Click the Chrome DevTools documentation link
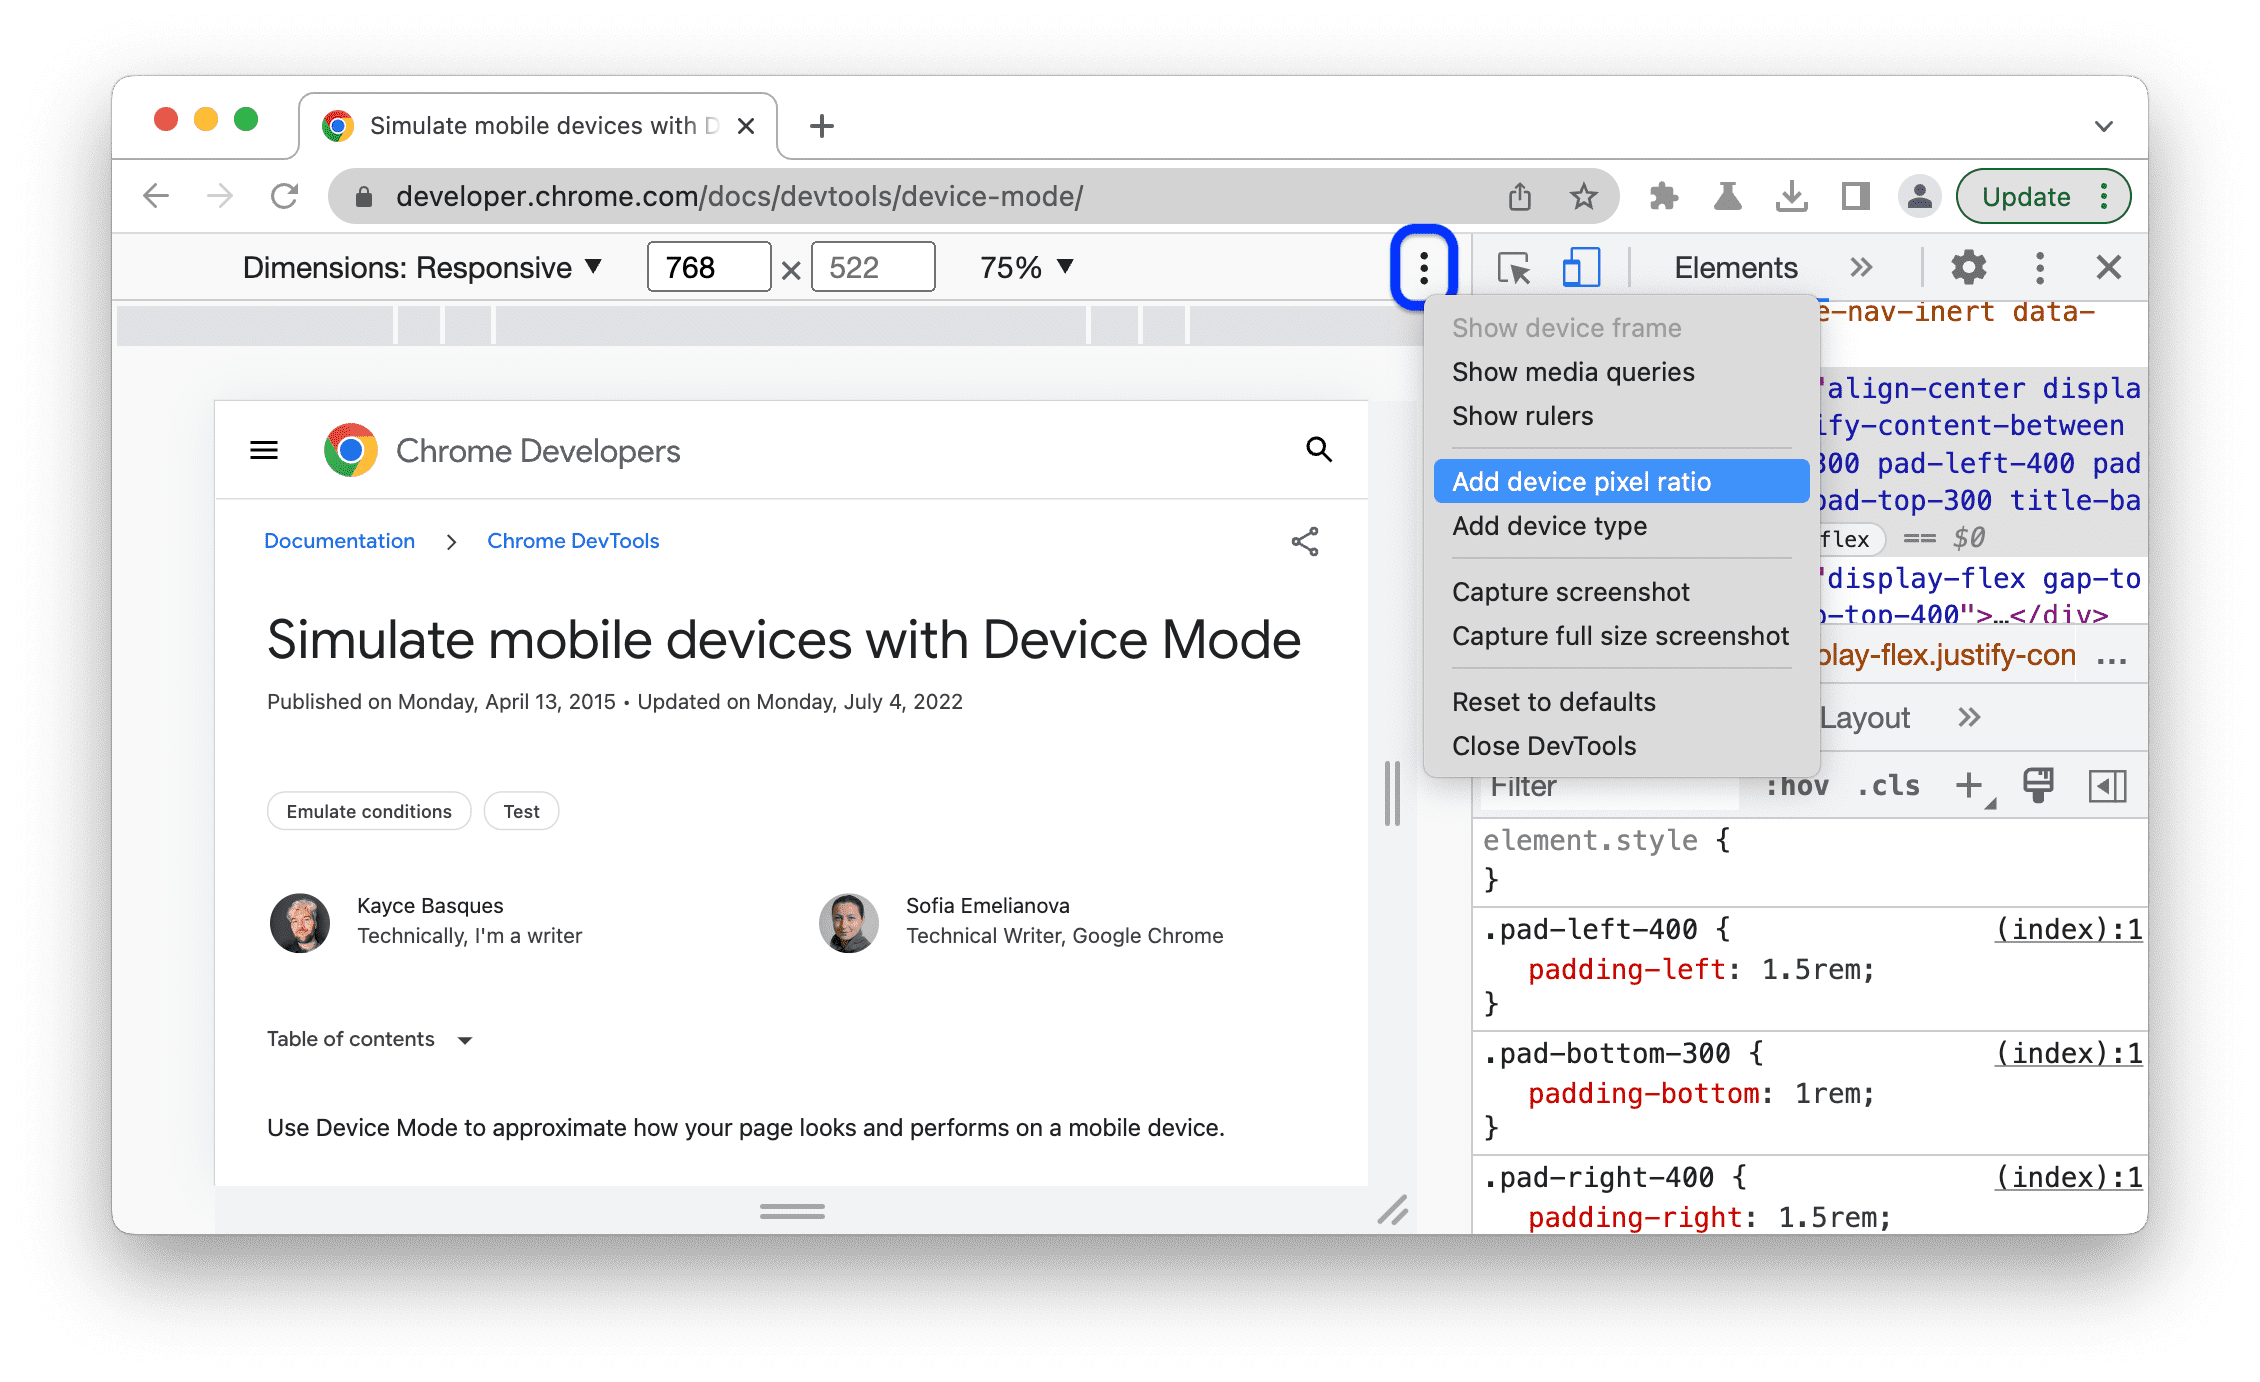This screenshot has height=1382, width=2260. click(x=575, y=541)
